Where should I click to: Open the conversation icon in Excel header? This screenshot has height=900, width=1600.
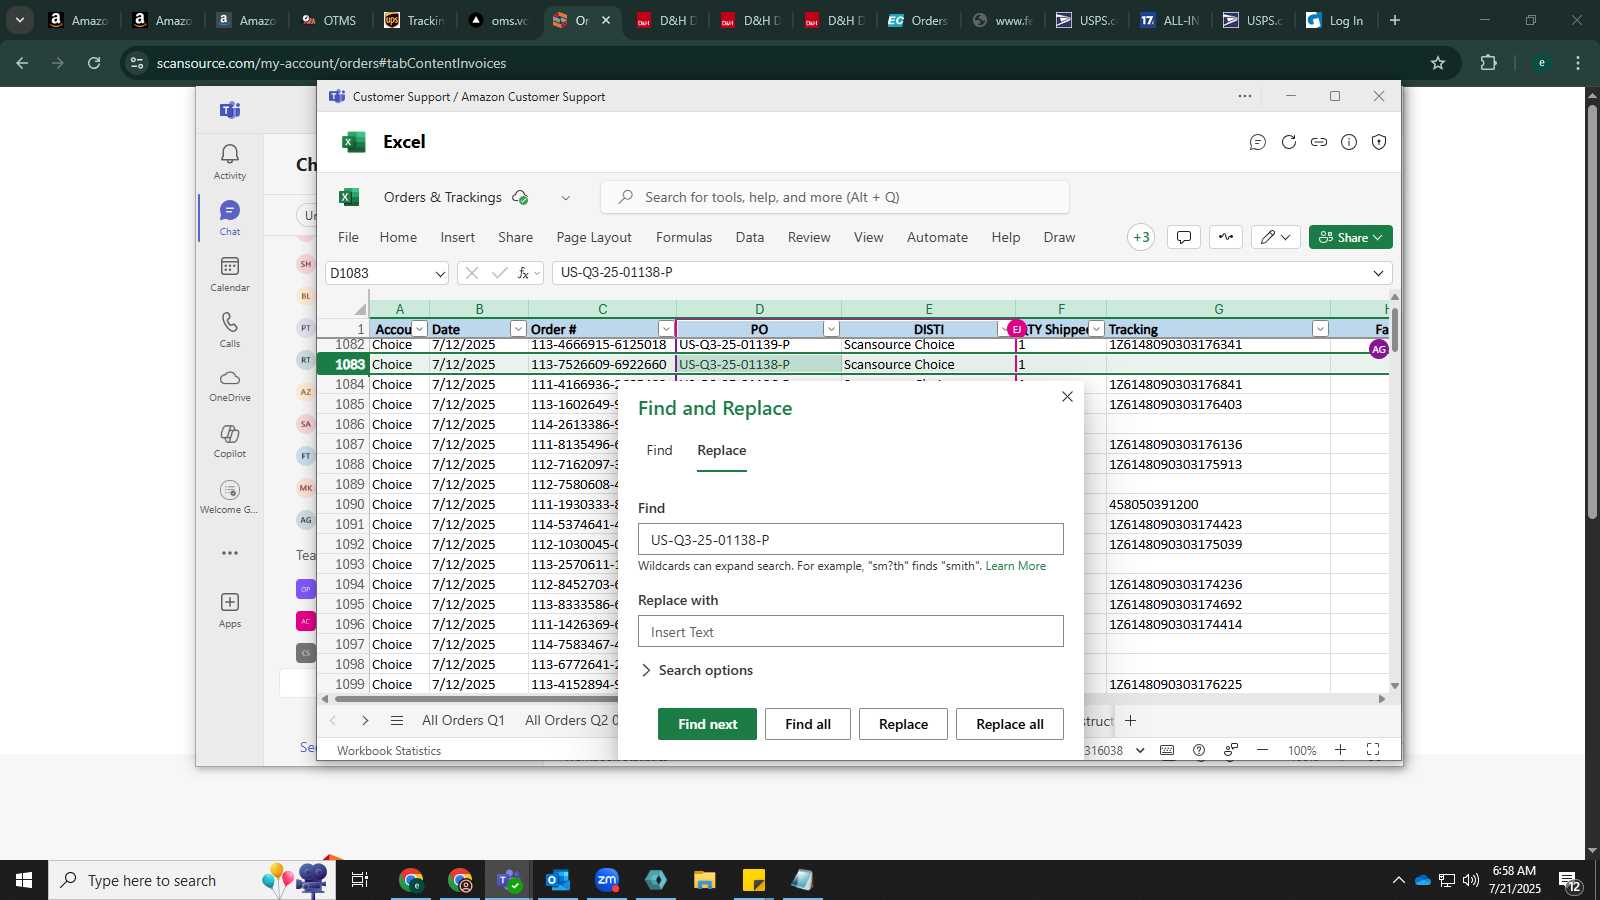[1258, 142]
